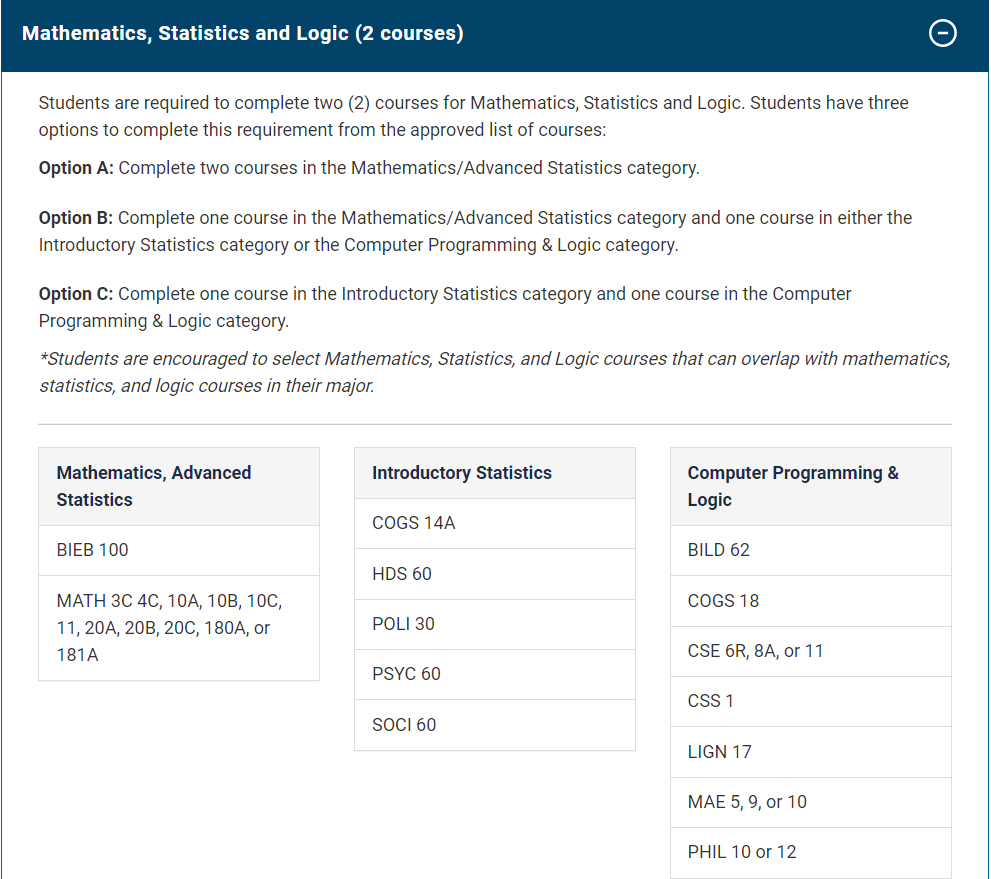The height and width of the screenshot is (879, 991).
Task: Click the MATH 3C 4C course list cell
Action: tap(170, 628)
